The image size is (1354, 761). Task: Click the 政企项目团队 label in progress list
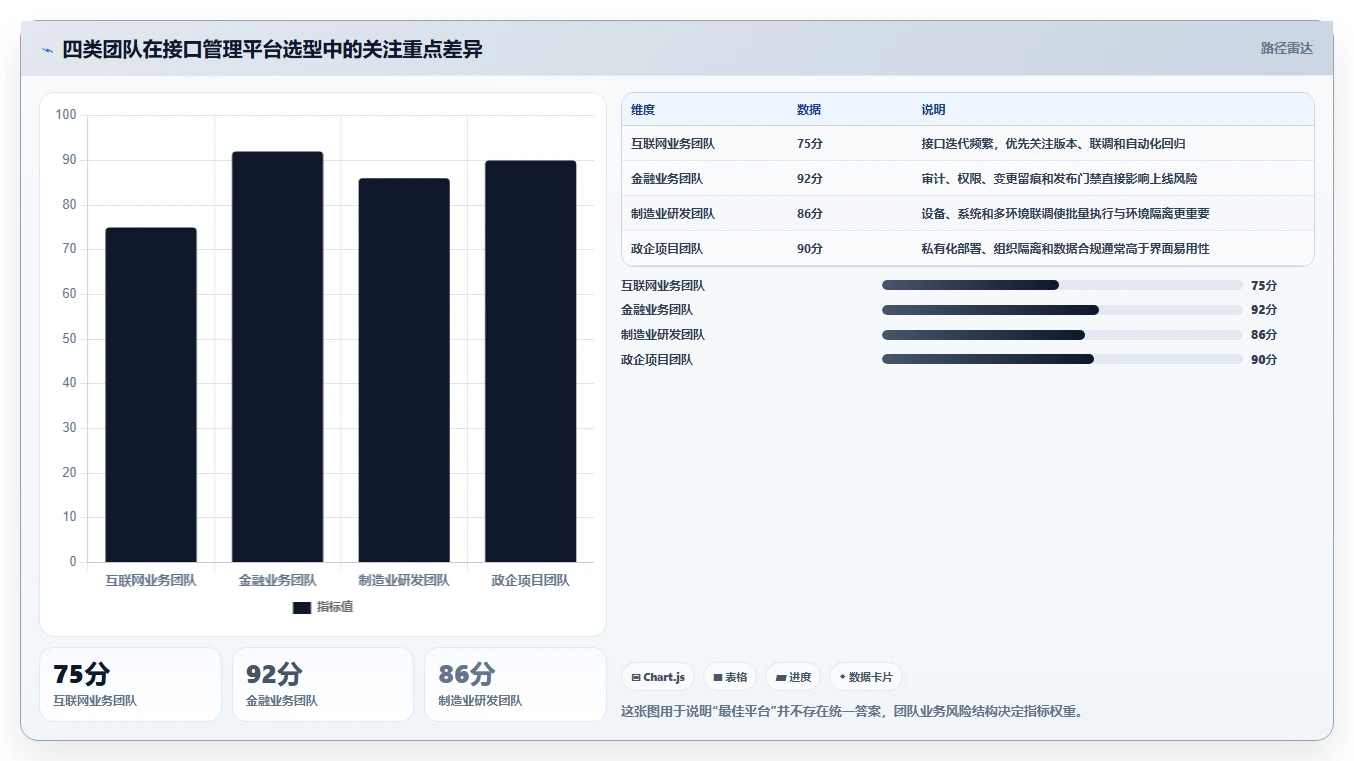(657, 359)
